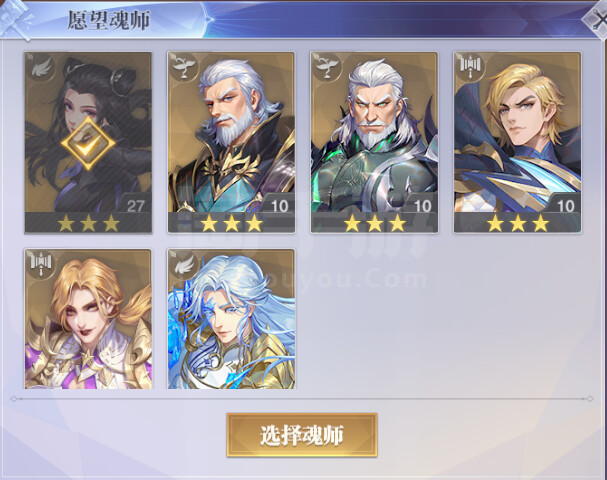Click the 10 badge on green-armored elder card
The height and width of the screenshot is (480, 607).
[422, 206]
